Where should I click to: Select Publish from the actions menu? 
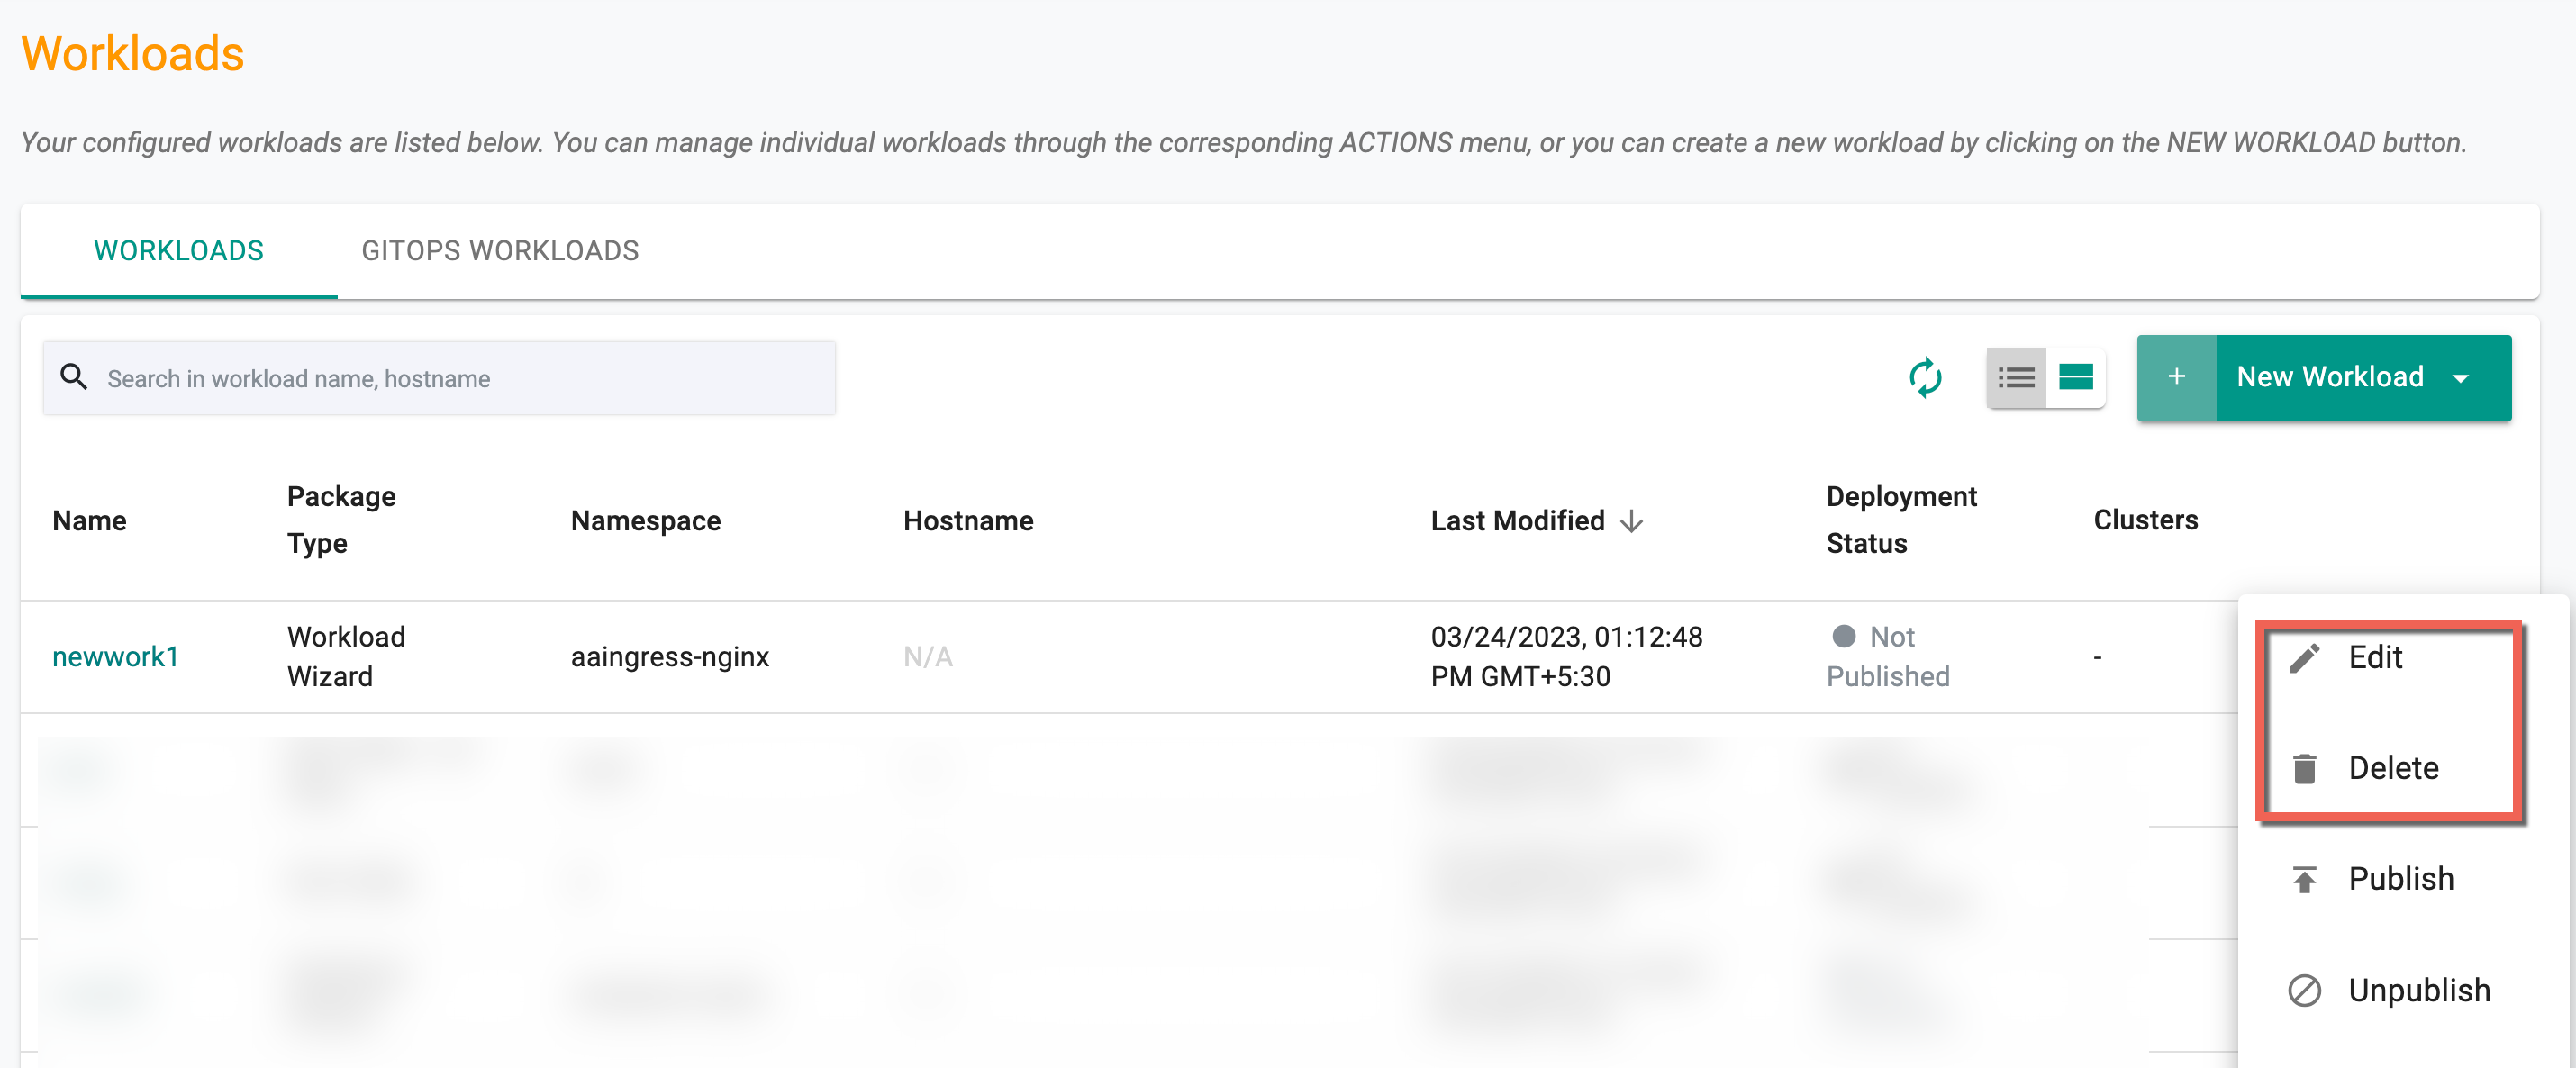click(2400, 880)
